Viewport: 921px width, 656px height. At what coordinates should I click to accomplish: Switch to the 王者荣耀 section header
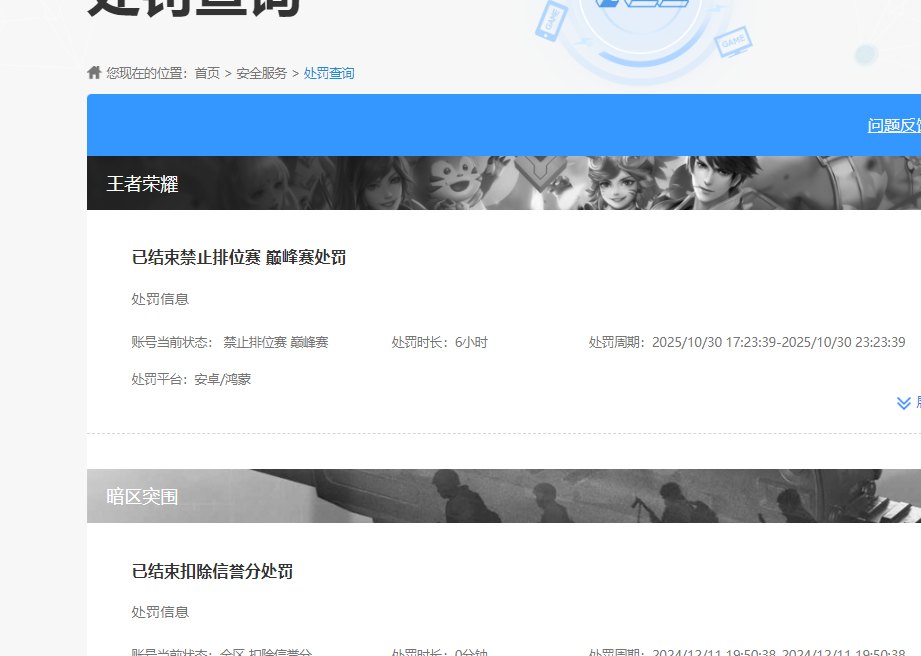point(143,183)
